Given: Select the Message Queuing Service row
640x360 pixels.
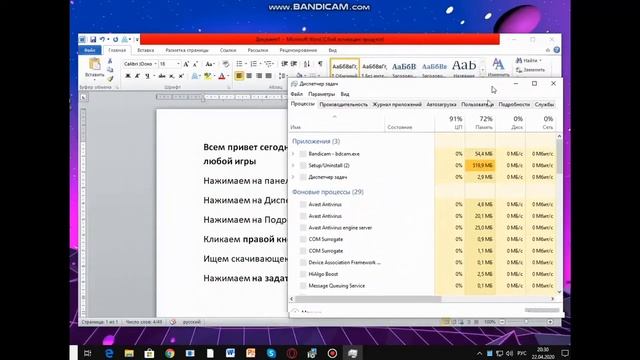Looking at the screenshot, I should [x=422, y=286].
